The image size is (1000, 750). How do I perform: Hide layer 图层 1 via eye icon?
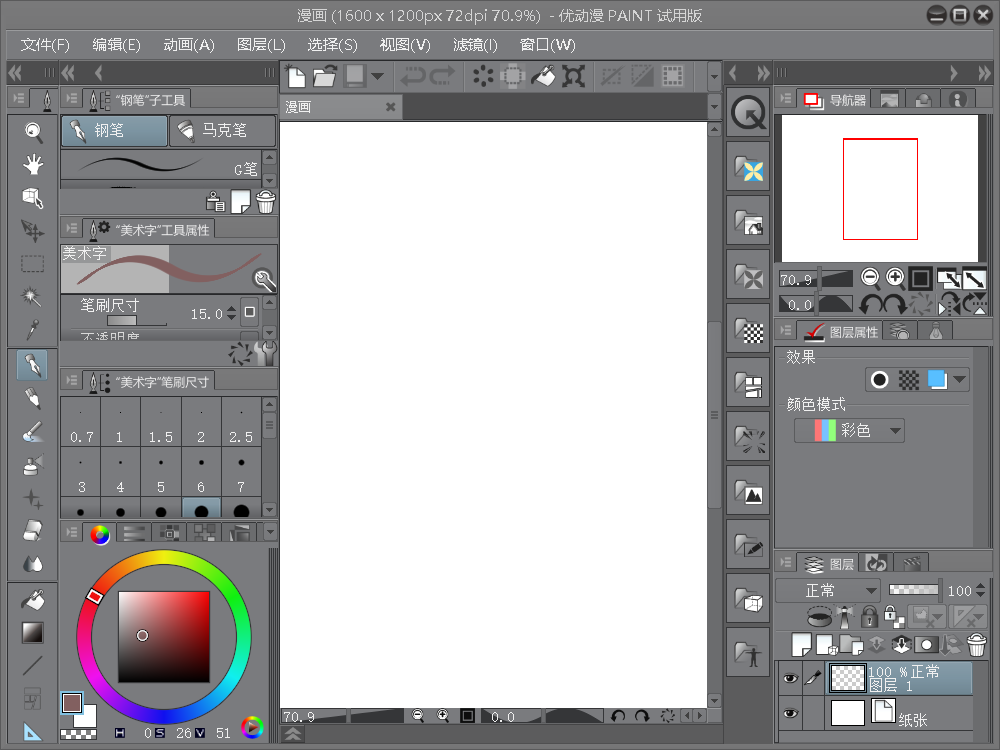tap(790, 679)
